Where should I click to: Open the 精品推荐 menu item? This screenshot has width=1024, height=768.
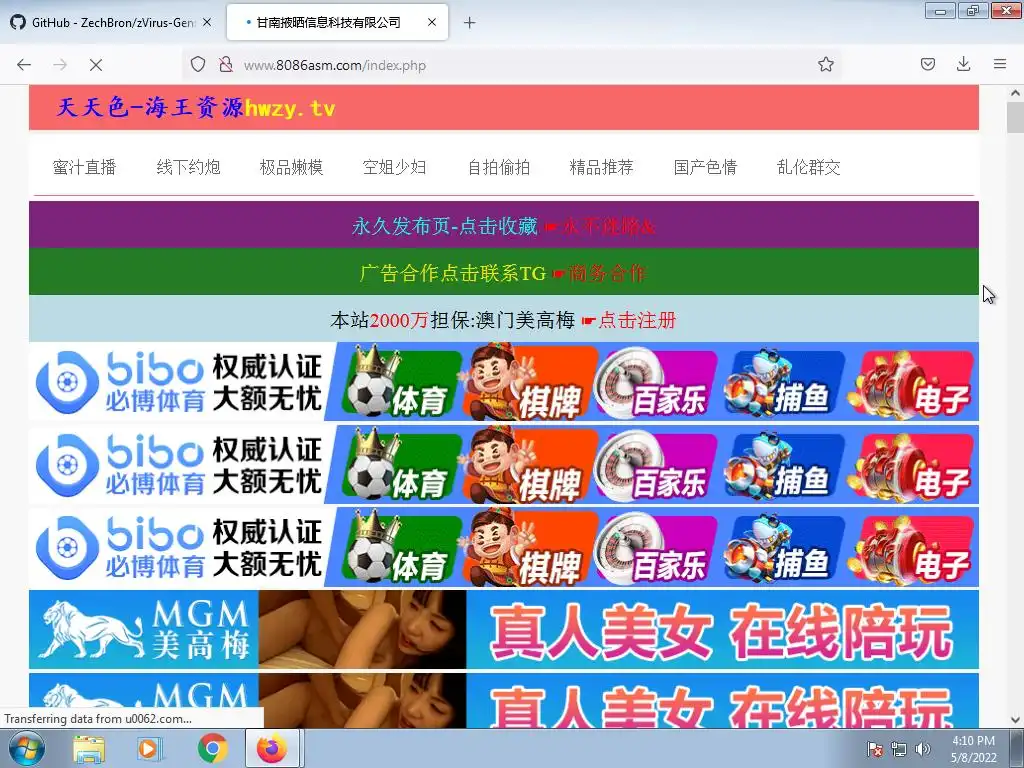pos(601,167)
